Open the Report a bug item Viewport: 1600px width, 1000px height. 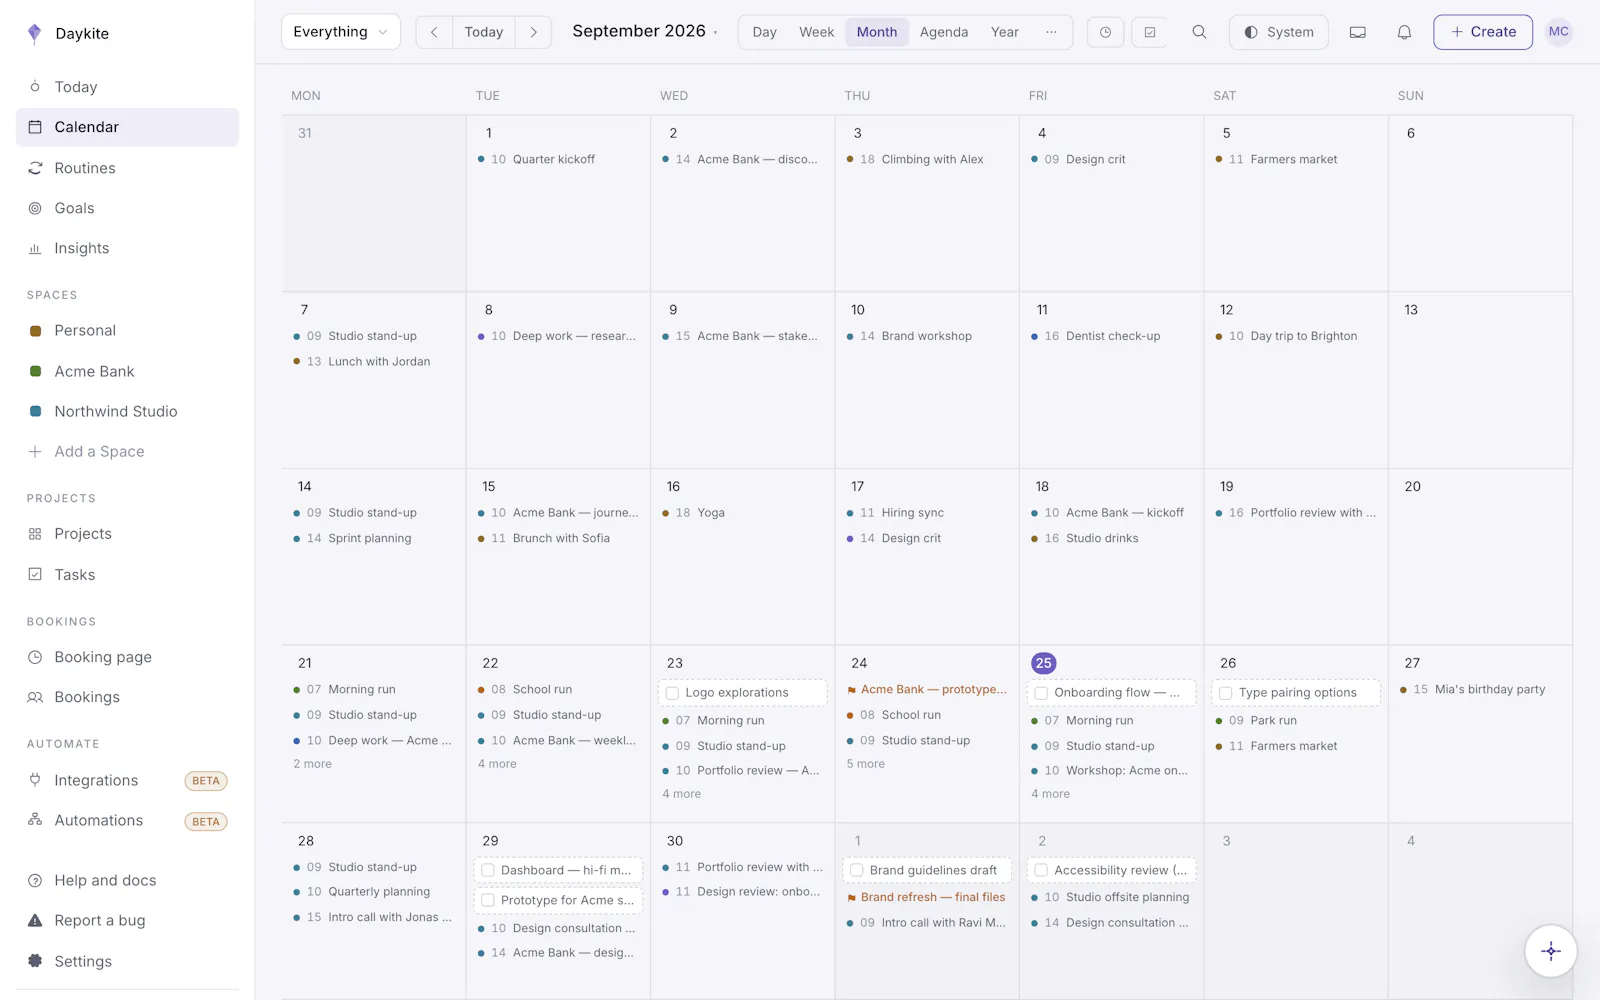[128, 920]
